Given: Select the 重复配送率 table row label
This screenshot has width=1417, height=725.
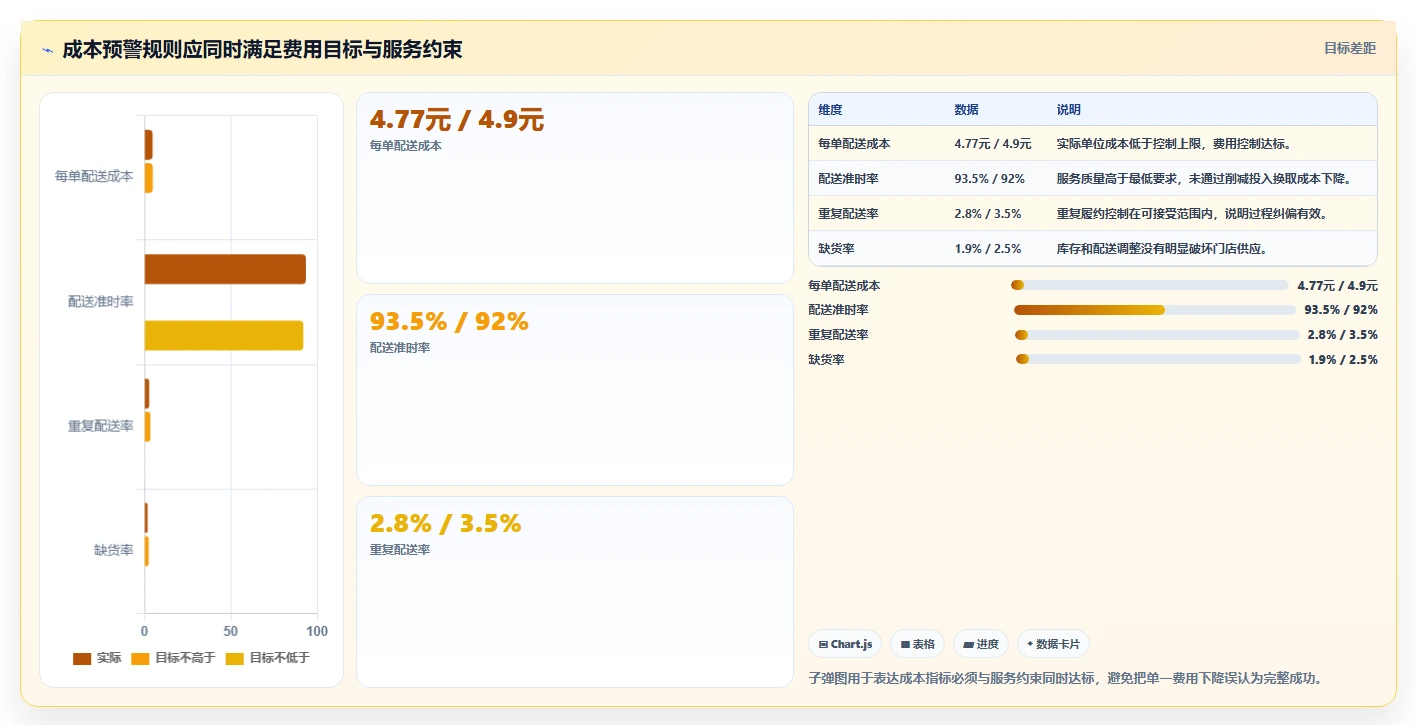Looking at the screenshot, I should (x=848, y=214).
